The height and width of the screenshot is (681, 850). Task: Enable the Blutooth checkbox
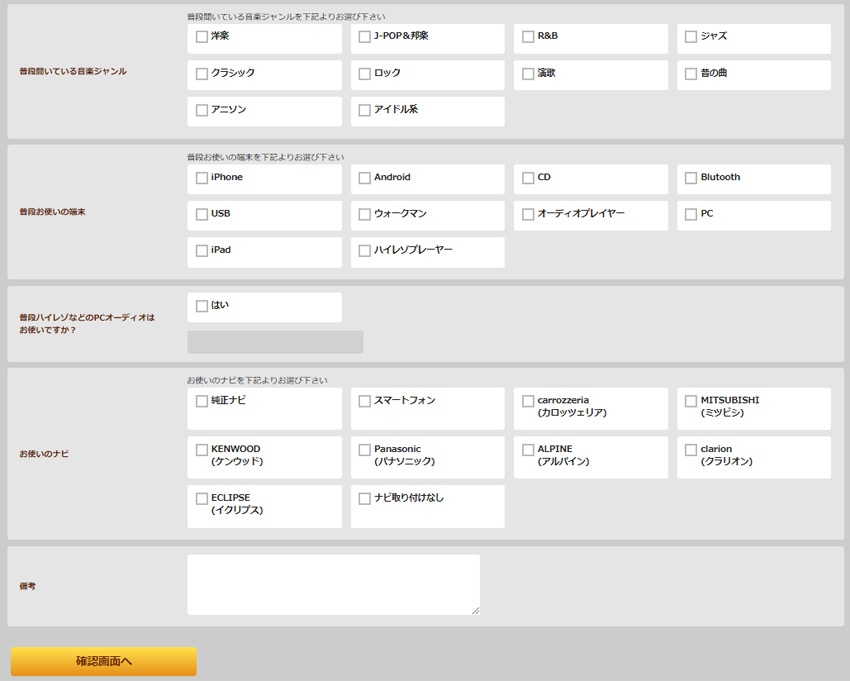click(691, 178)
